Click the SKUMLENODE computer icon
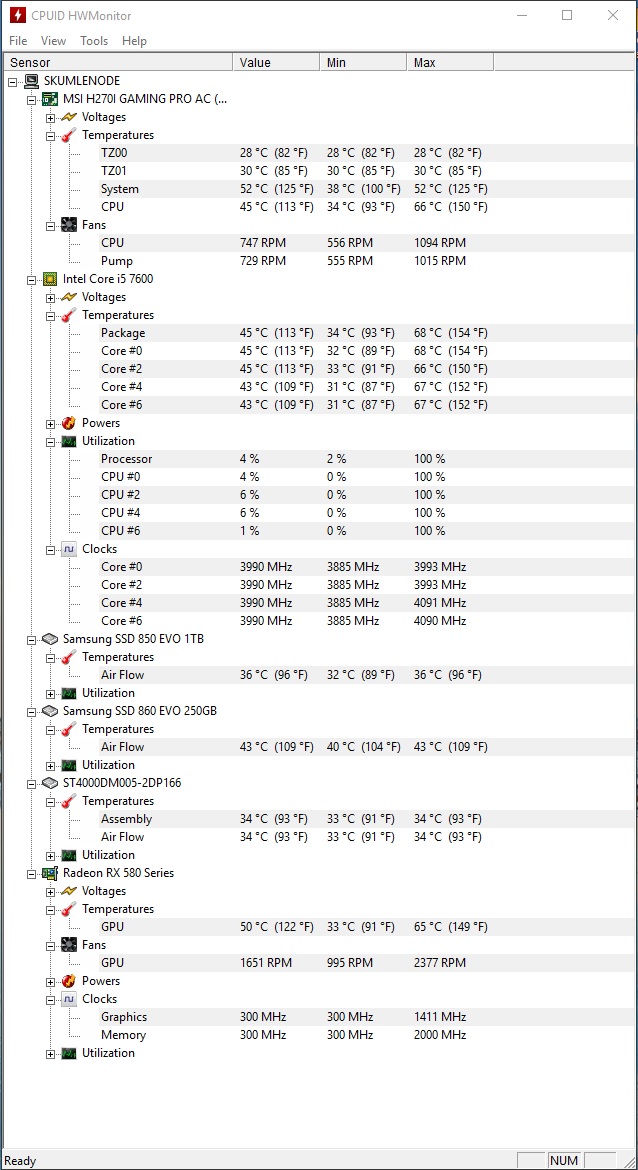 pos(32,81)
